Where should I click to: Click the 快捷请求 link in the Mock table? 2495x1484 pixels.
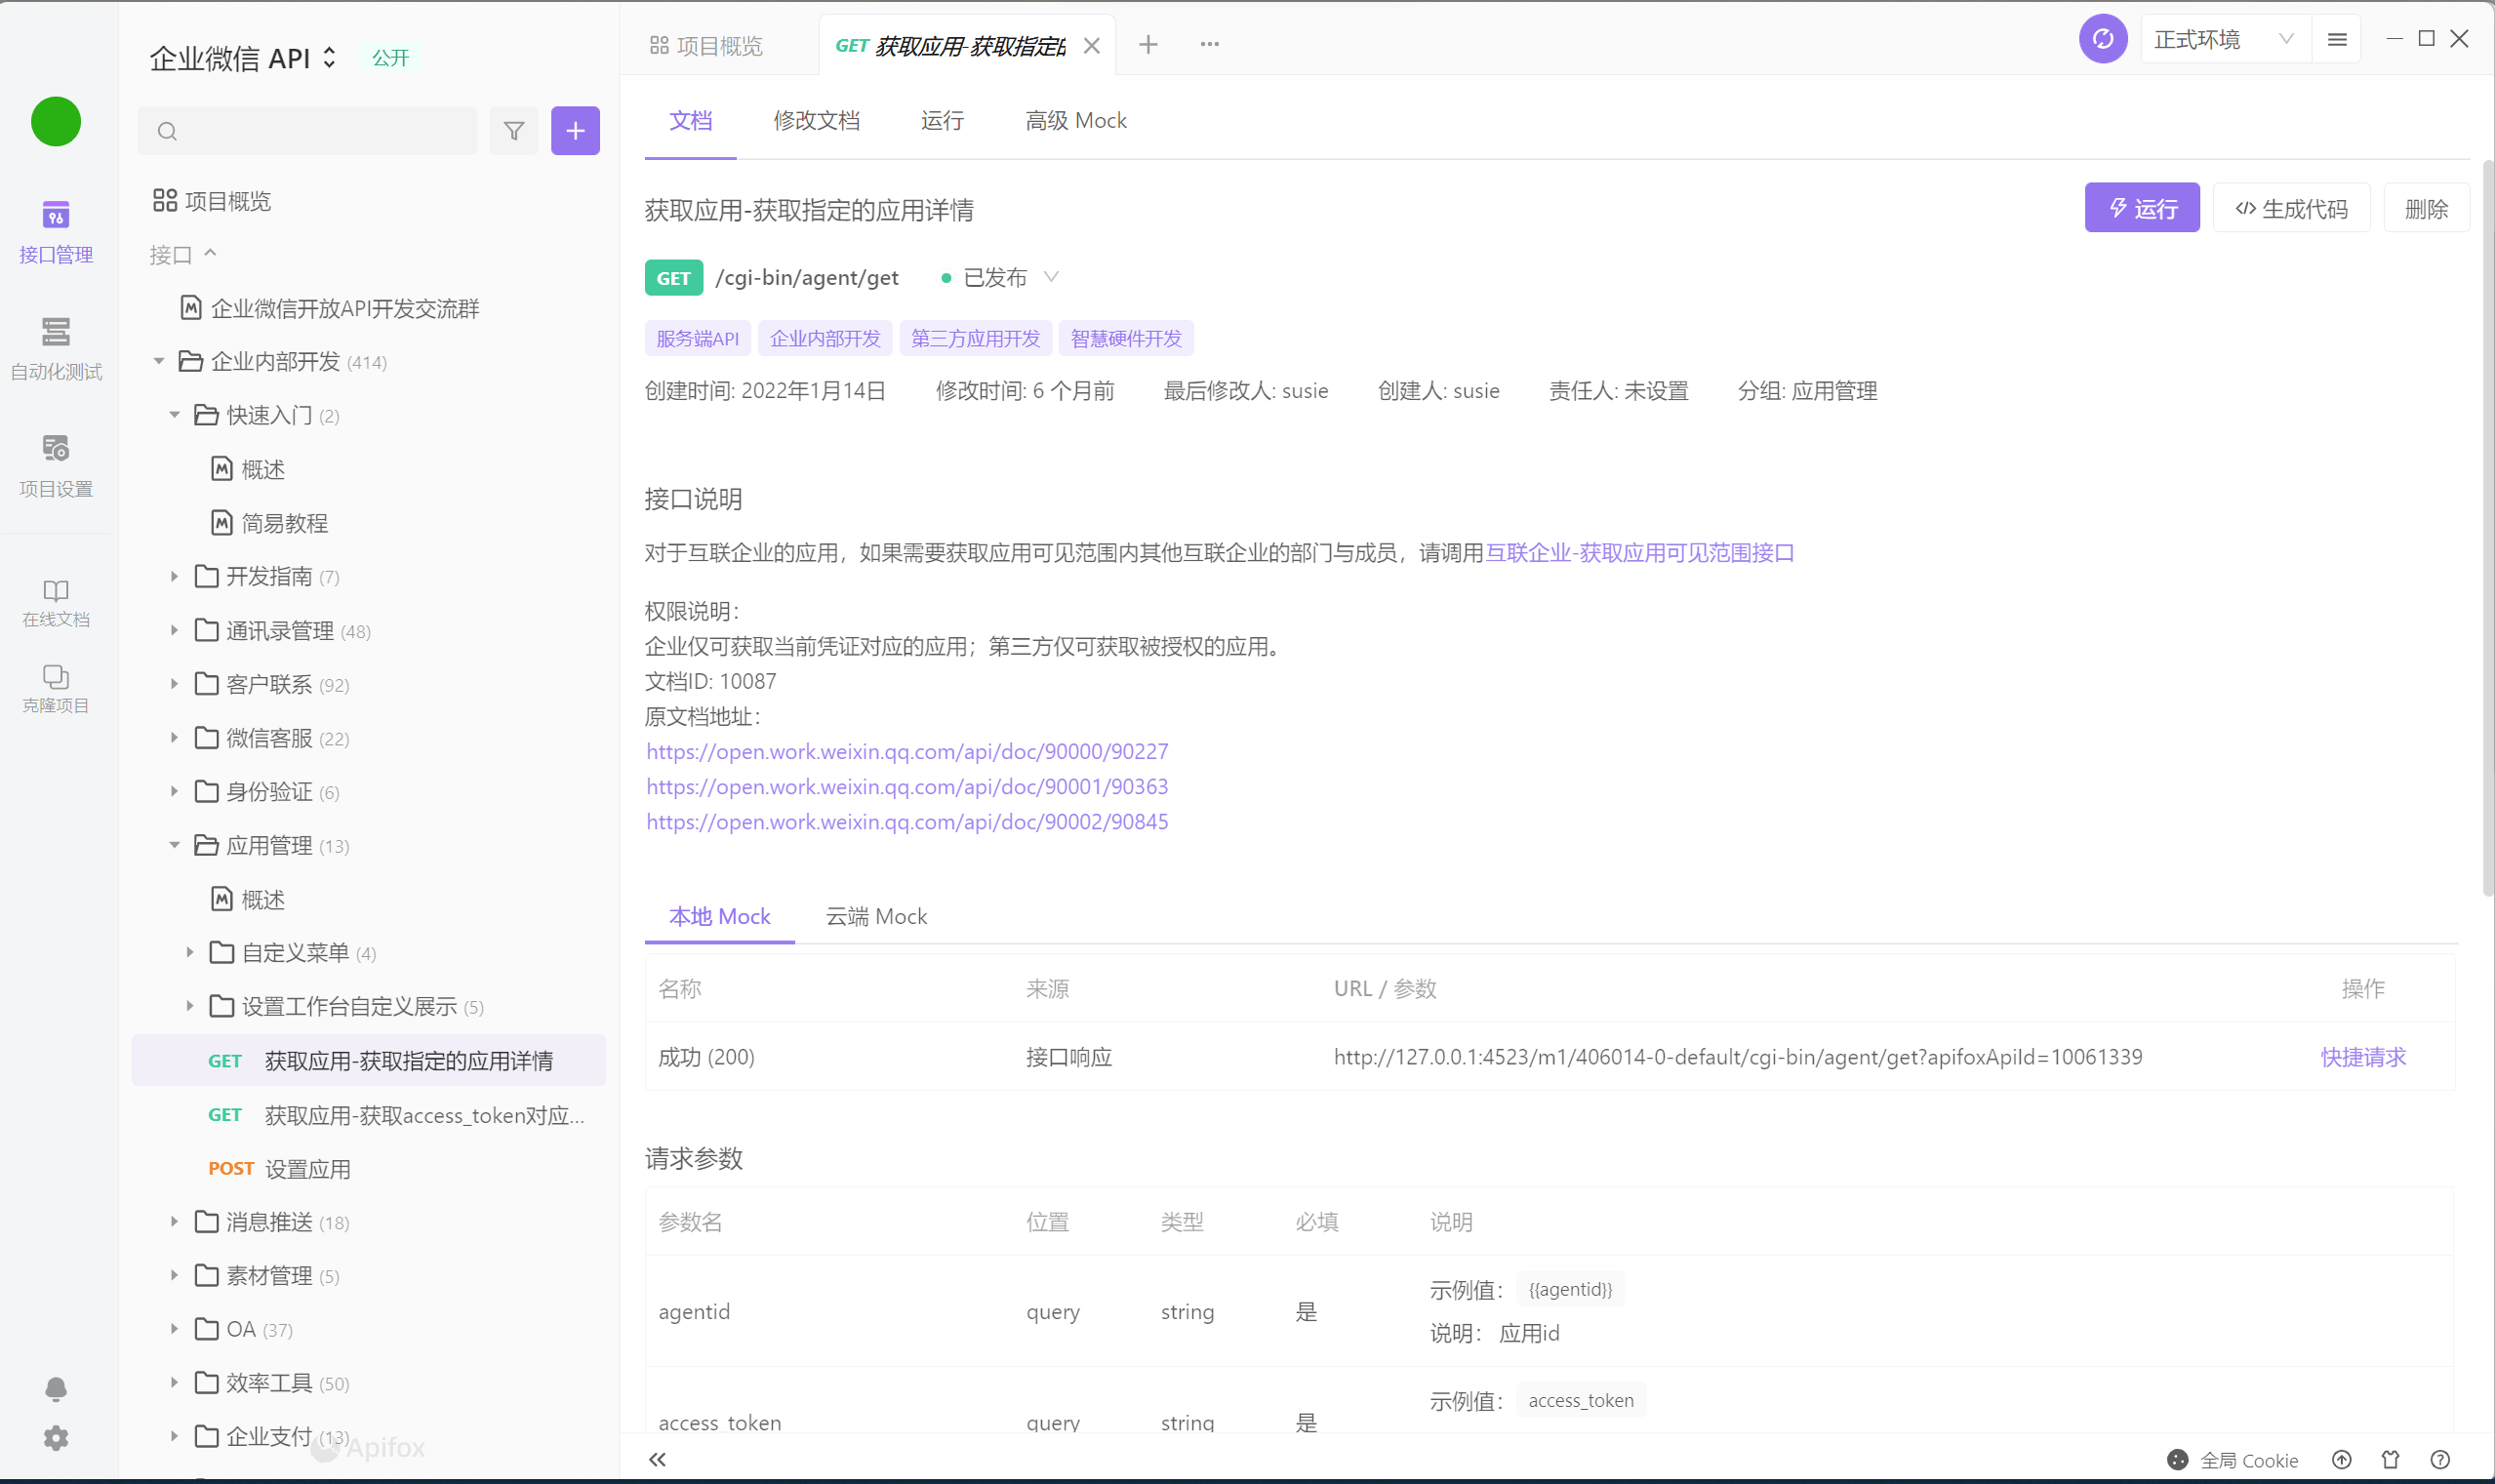(x=2362, y=1057)
